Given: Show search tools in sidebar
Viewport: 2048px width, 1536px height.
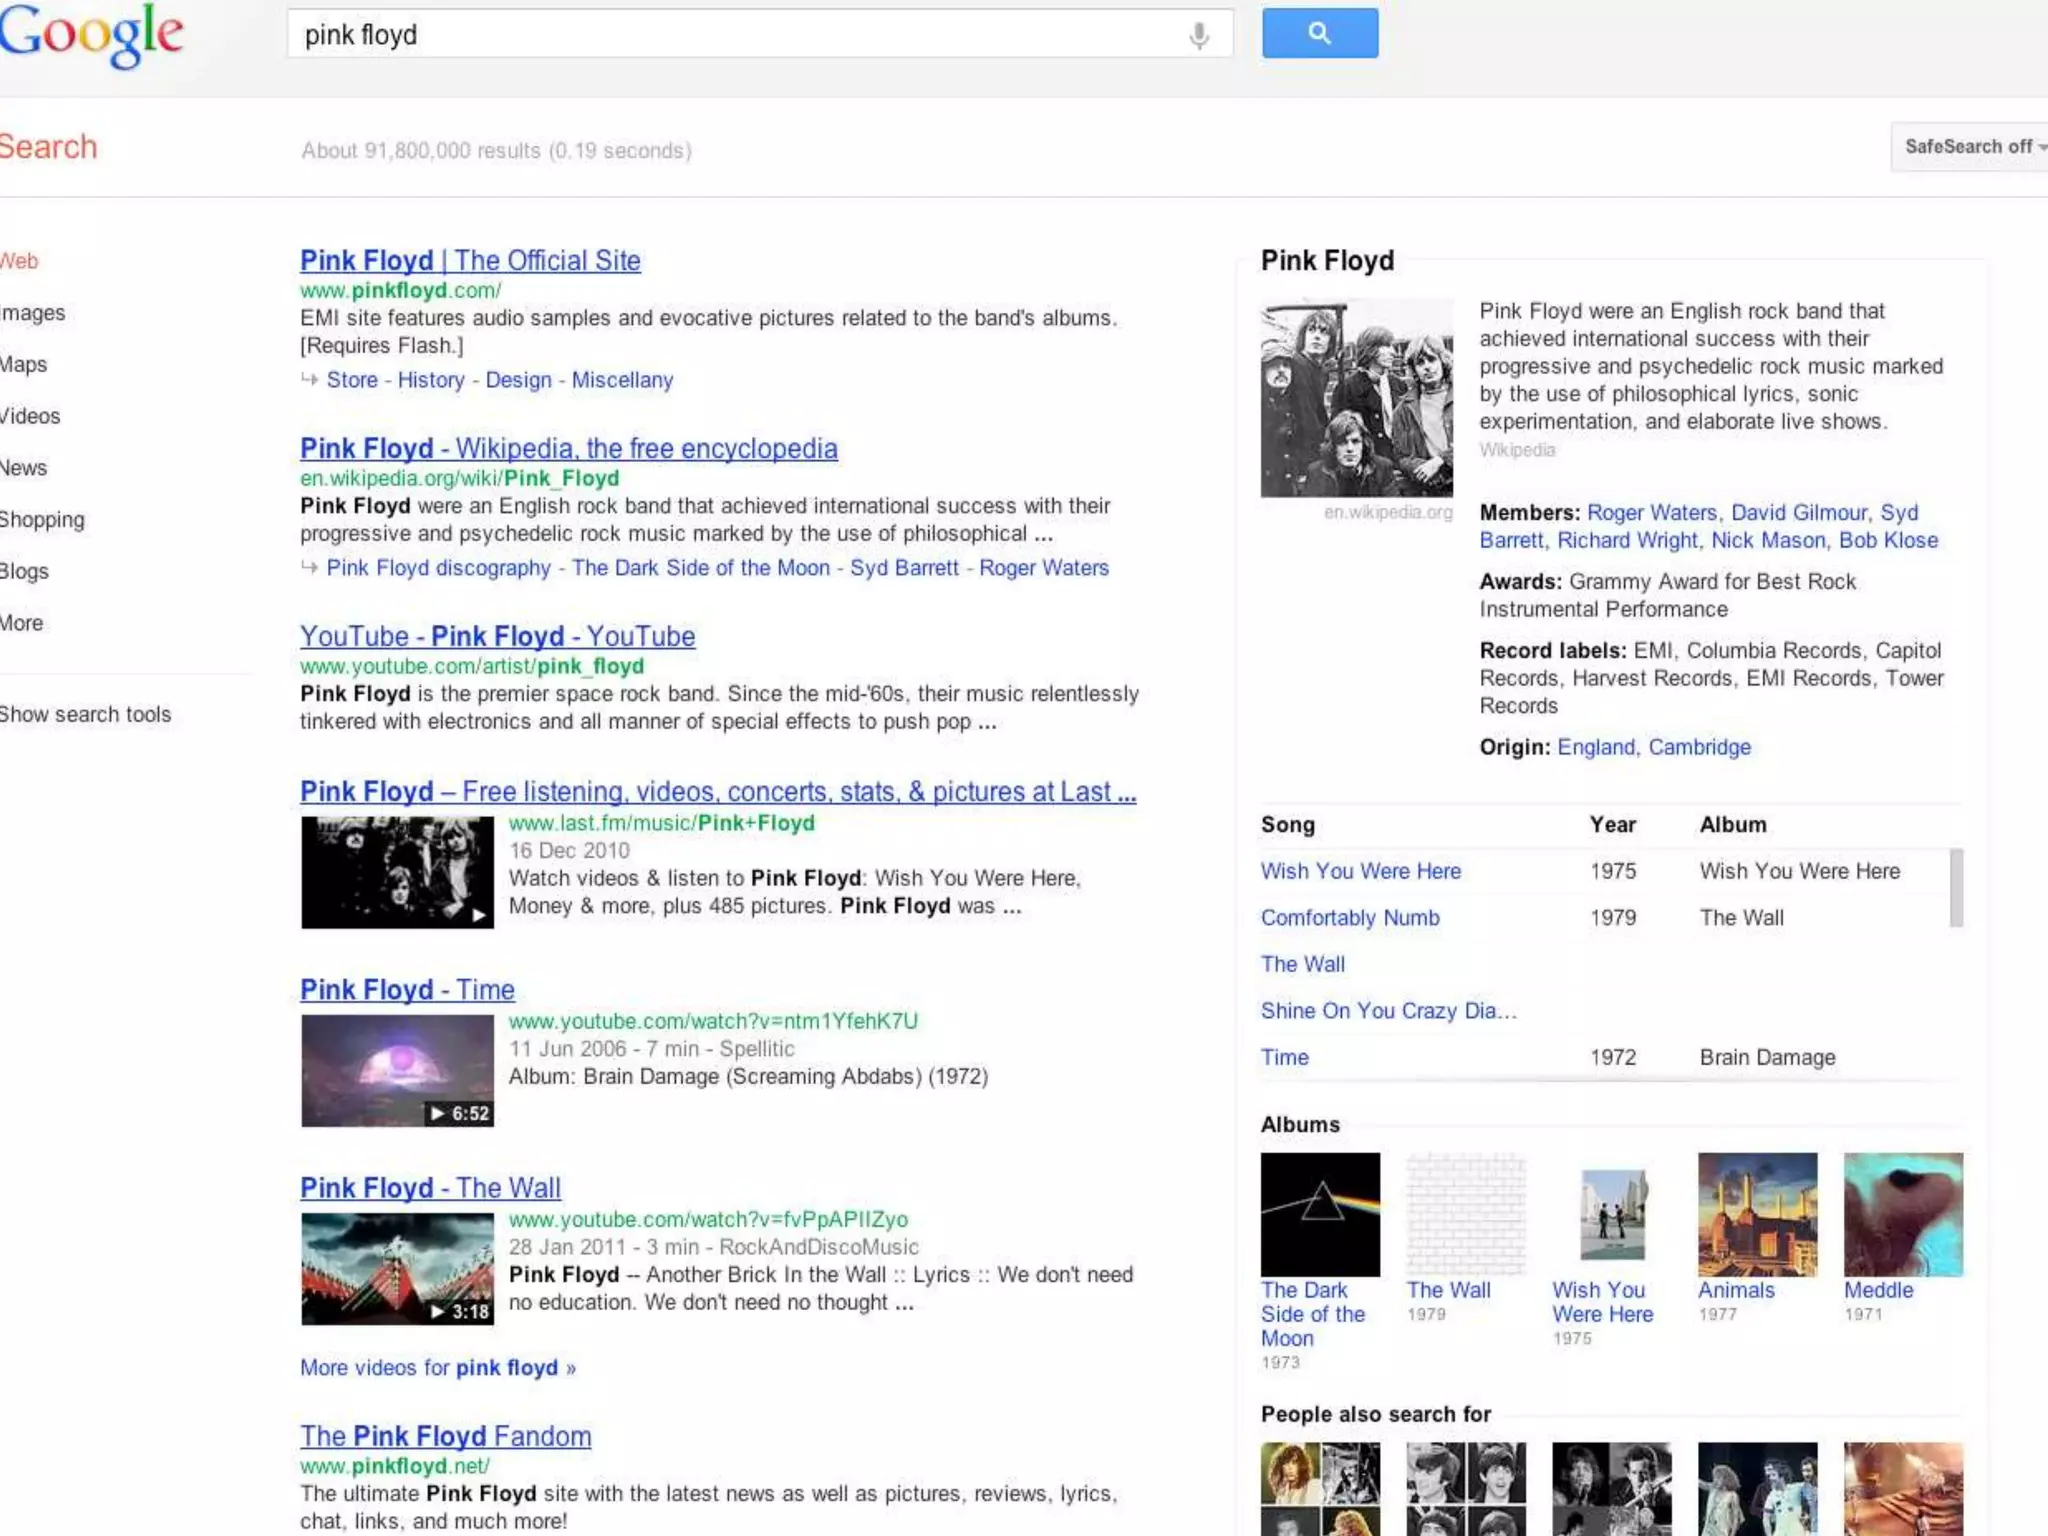Looking at the screenshot, I should (x=85, y=714).
